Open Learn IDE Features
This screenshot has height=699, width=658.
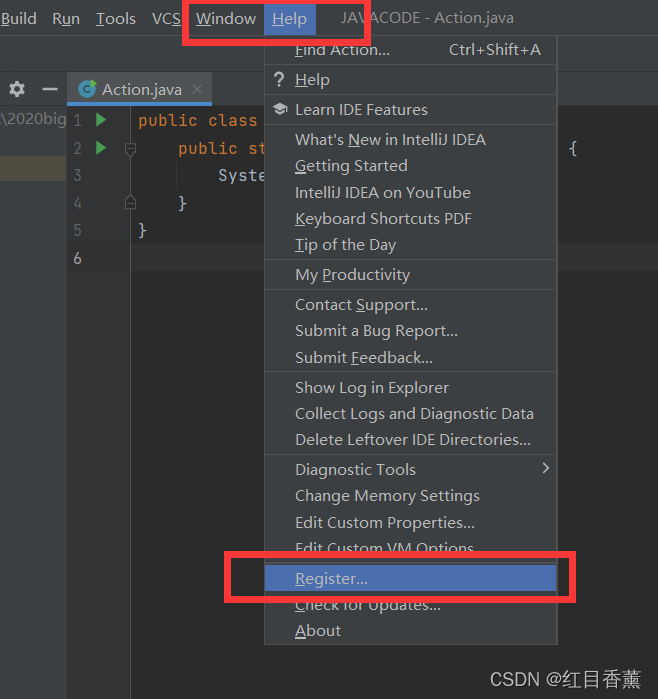coord(411,110)
